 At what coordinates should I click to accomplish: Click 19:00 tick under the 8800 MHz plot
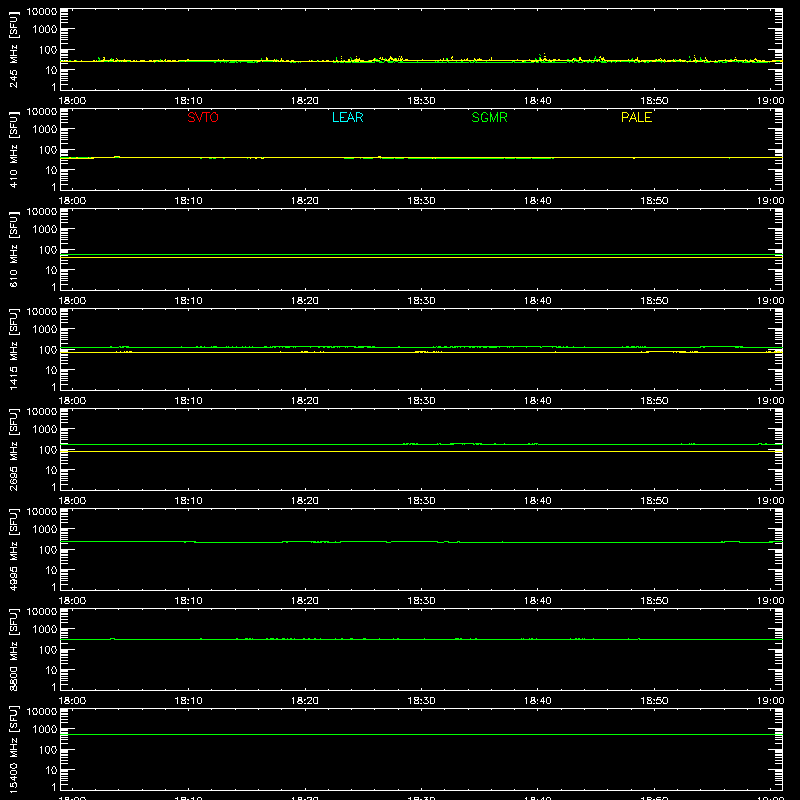(x=770, y=701)
